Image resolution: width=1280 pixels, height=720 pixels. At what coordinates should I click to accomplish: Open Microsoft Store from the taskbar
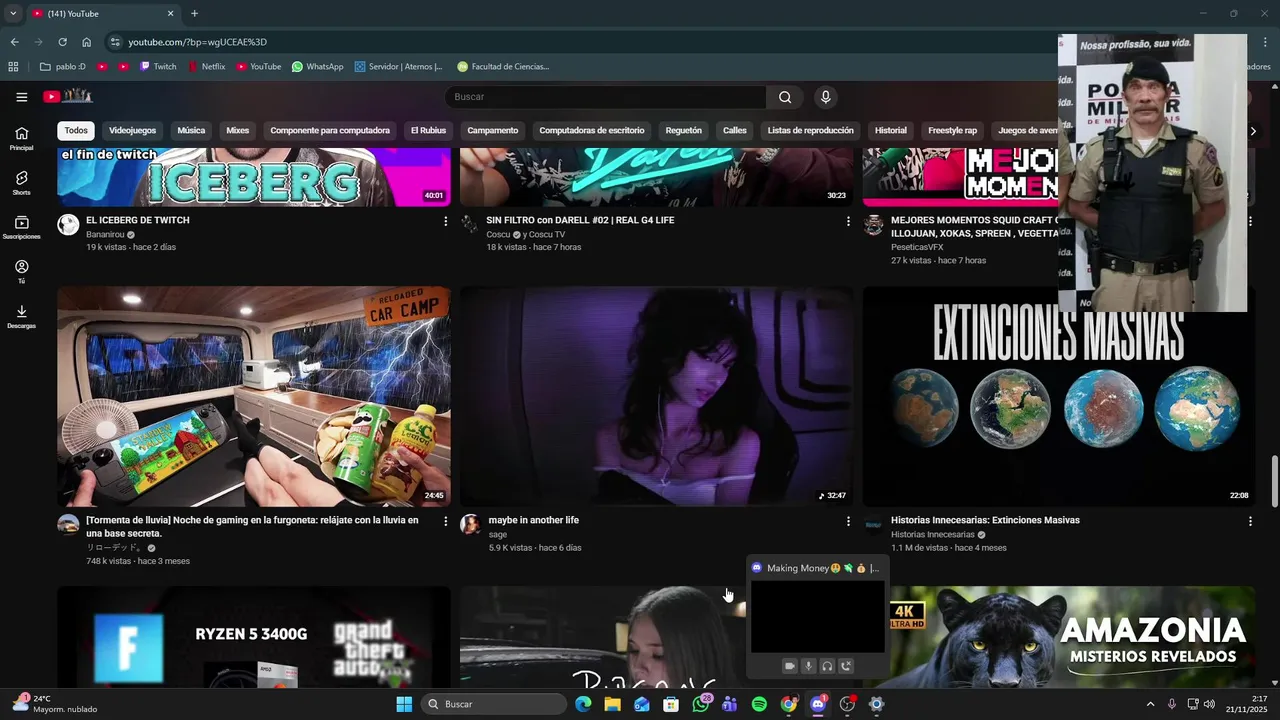[x=671, y=704]
